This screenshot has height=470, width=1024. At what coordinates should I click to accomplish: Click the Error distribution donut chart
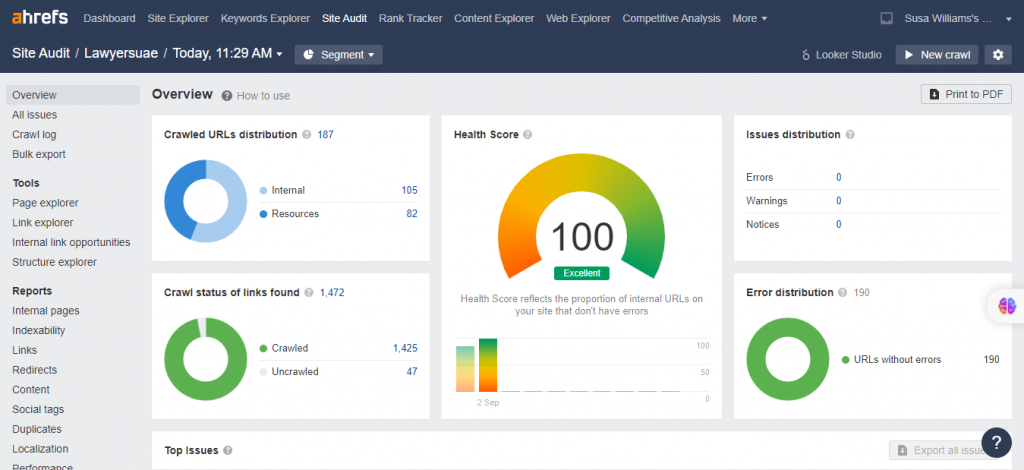pyautogui.click(x=788, y=359)
